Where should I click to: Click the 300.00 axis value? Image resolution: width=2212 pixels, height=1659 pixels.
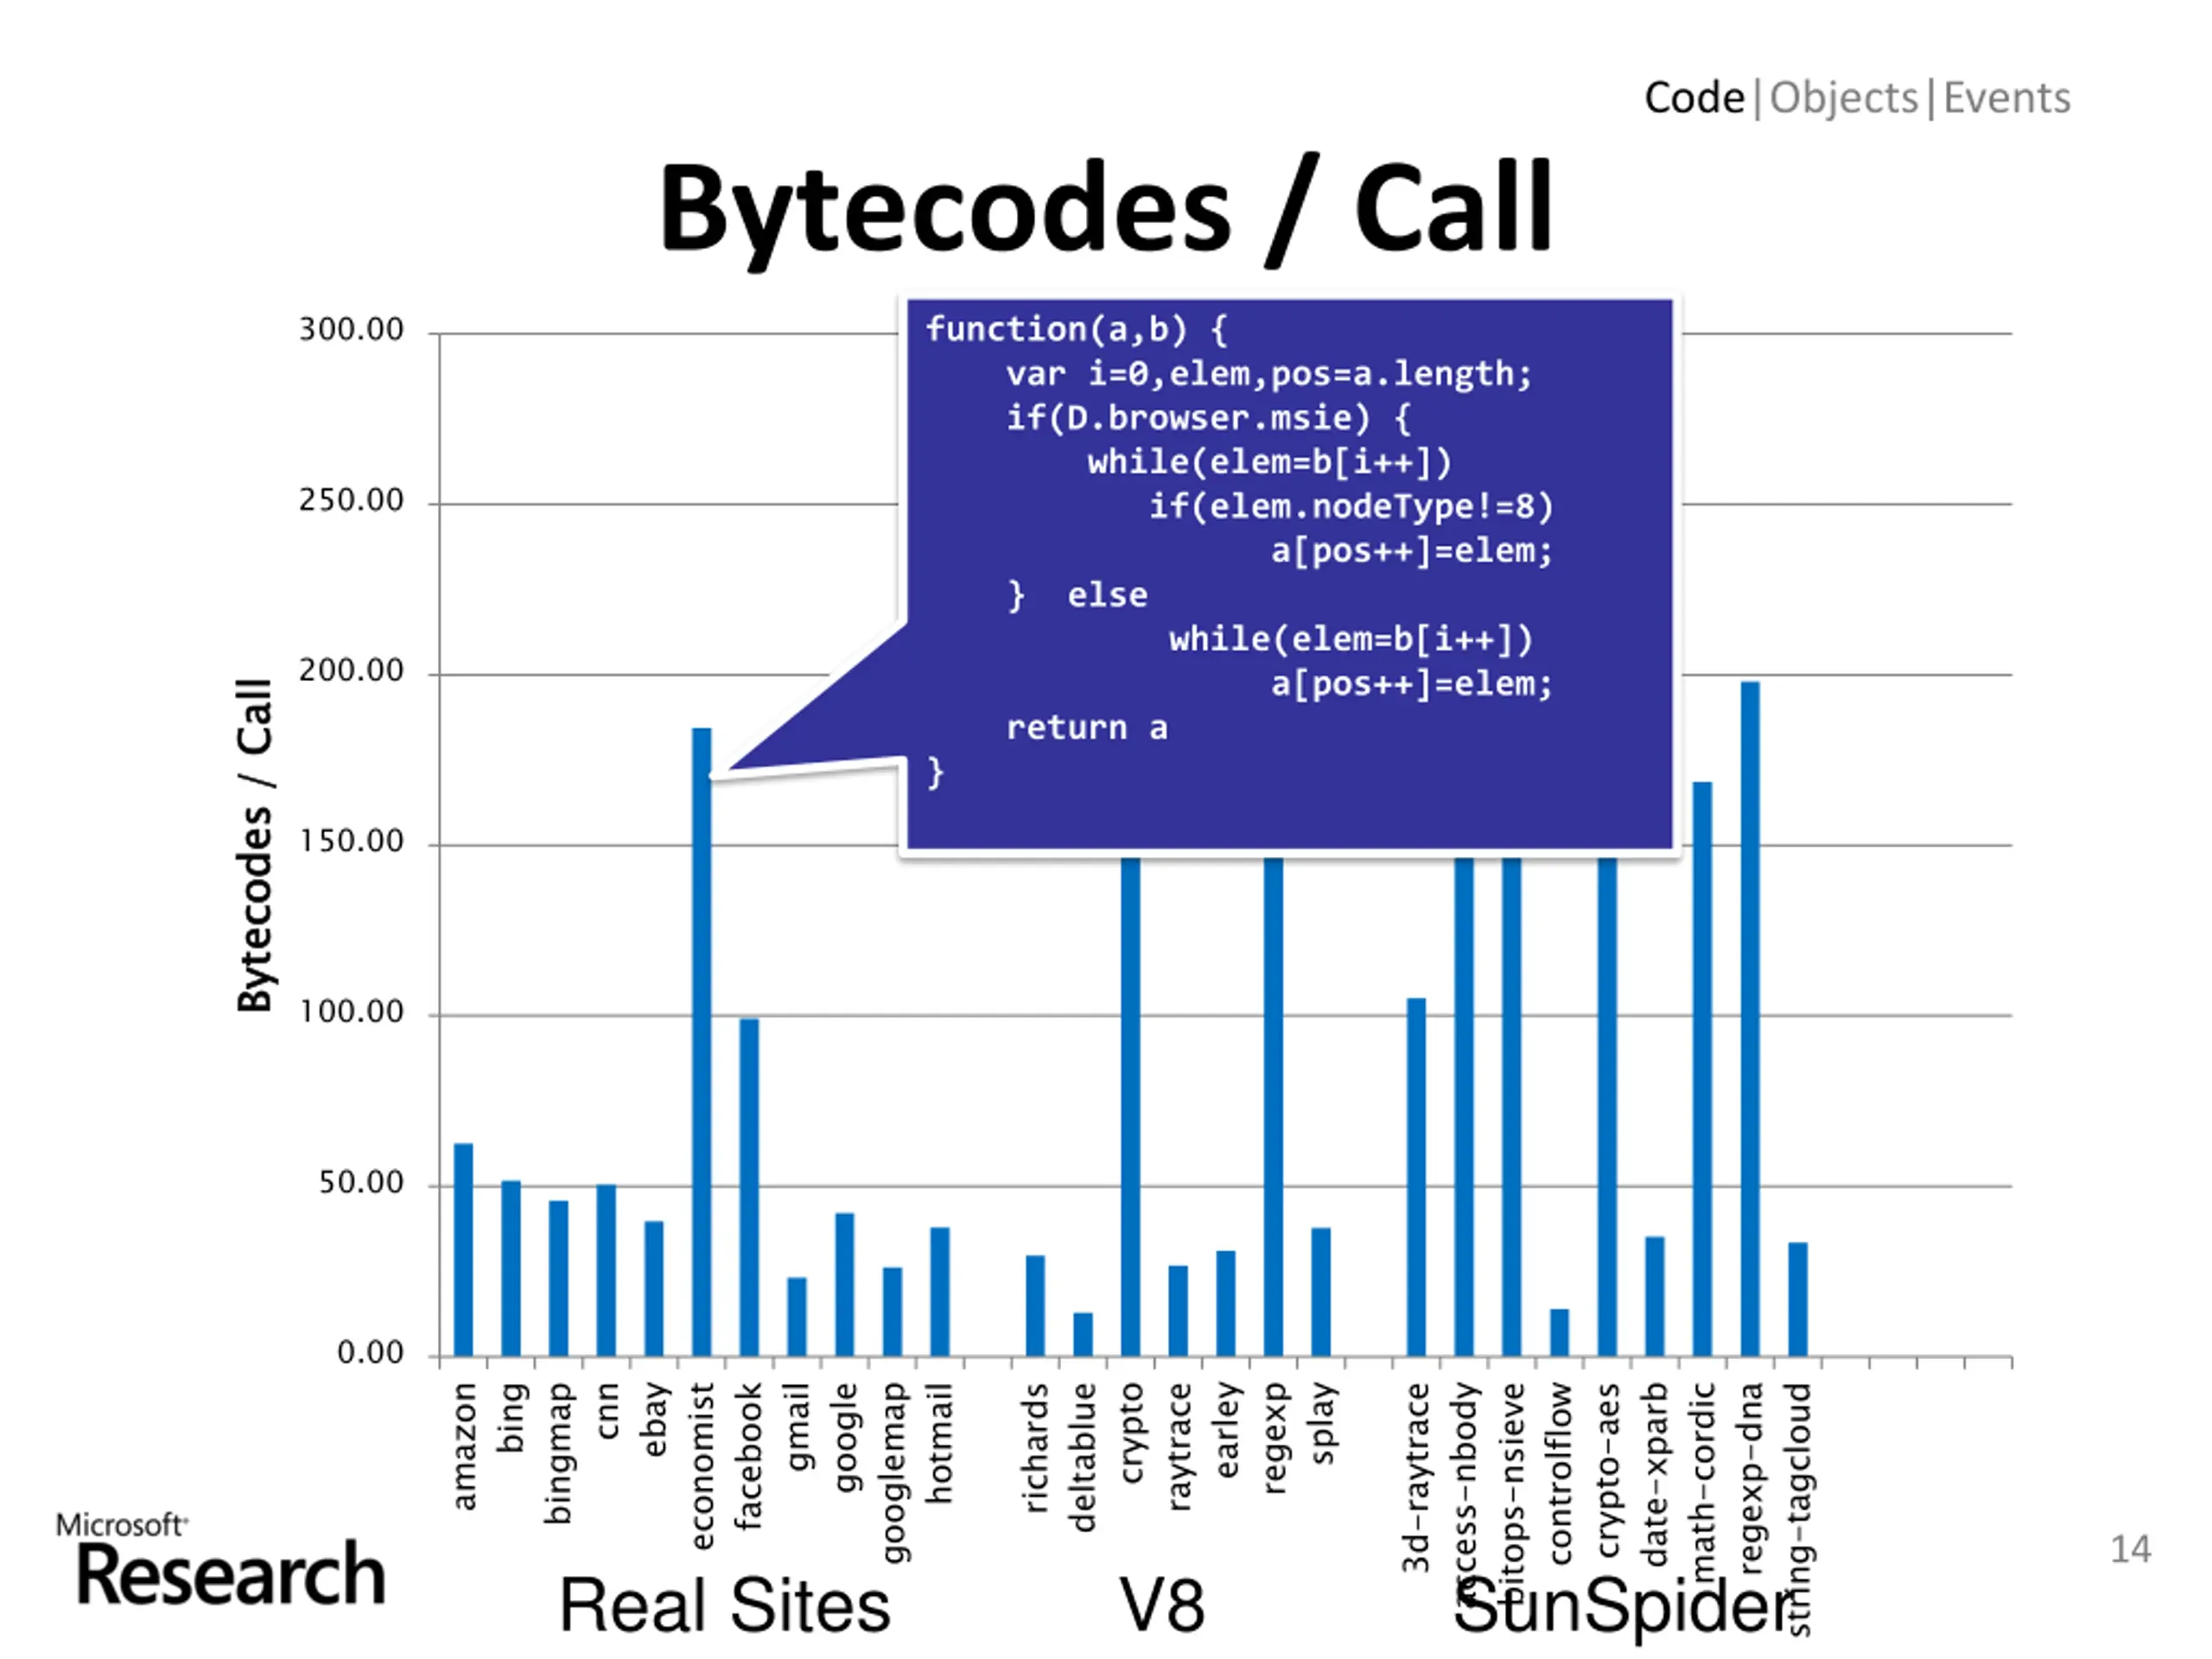point(351,330)
